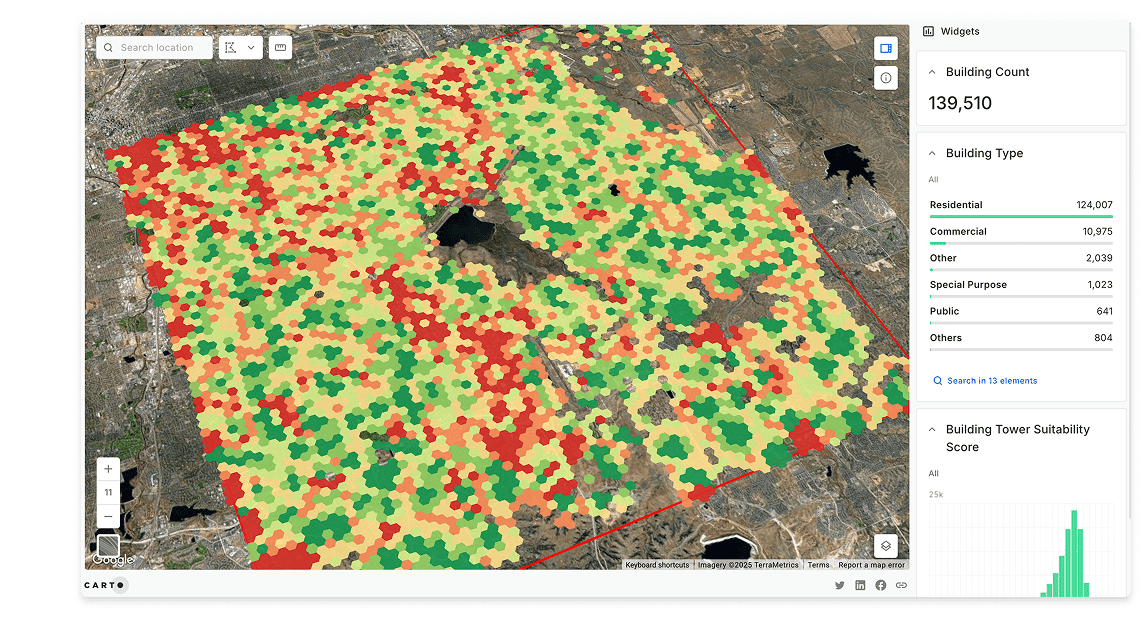Click the Keyboard shortcuts map option
The height and width of the screenshot is (618, 1146).
pyautogui.click(x=657, y=565)
